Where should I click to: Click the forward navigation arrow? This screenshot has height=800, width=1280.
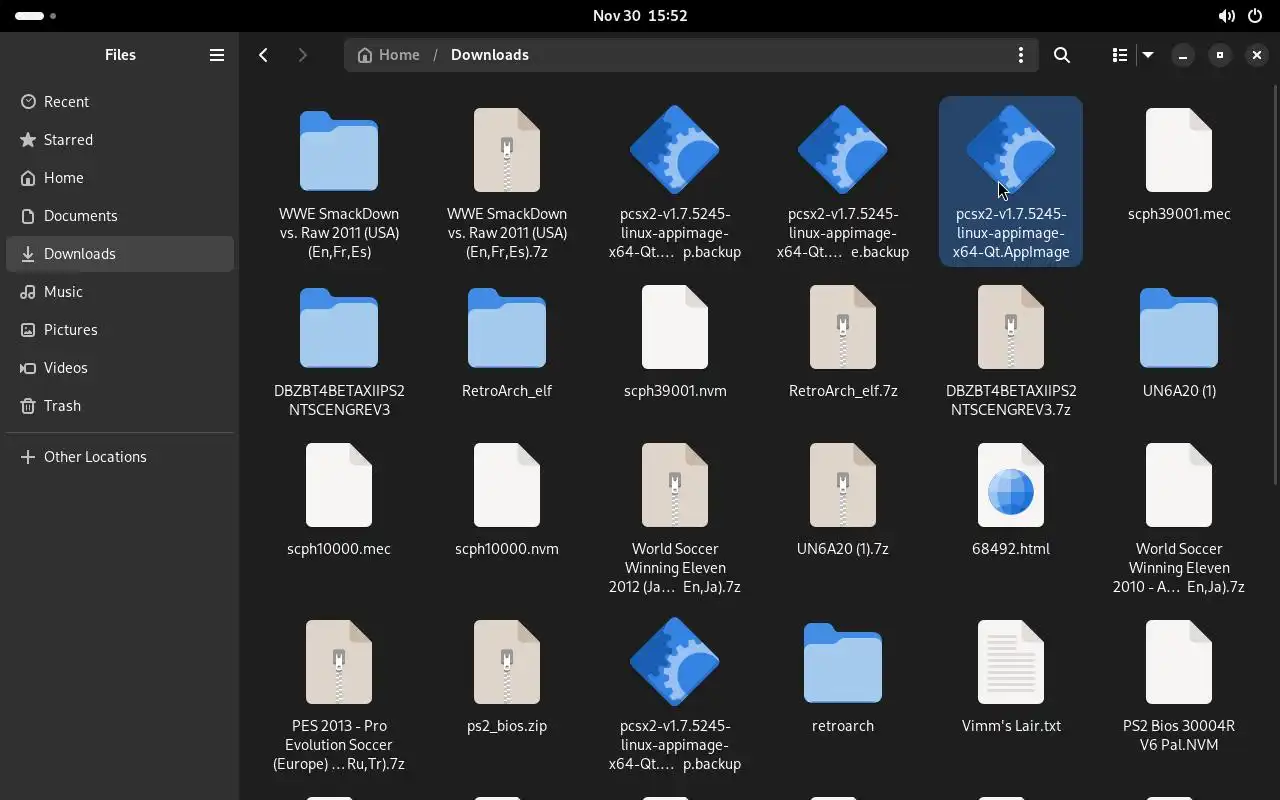pos(302,55)
